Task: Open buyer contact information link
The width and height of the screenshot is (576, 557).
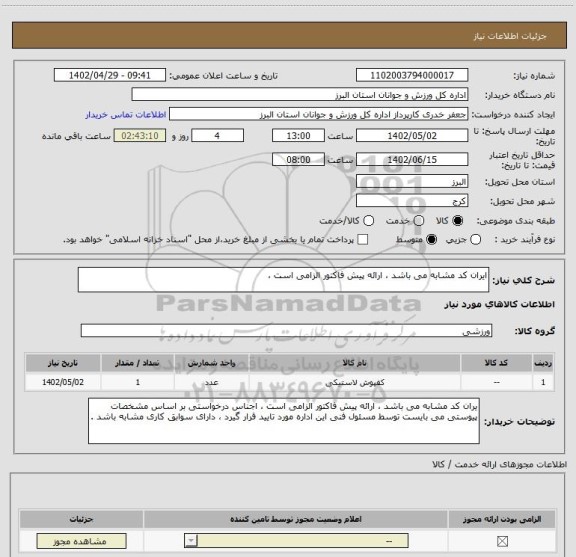Action: pos(126,115)
